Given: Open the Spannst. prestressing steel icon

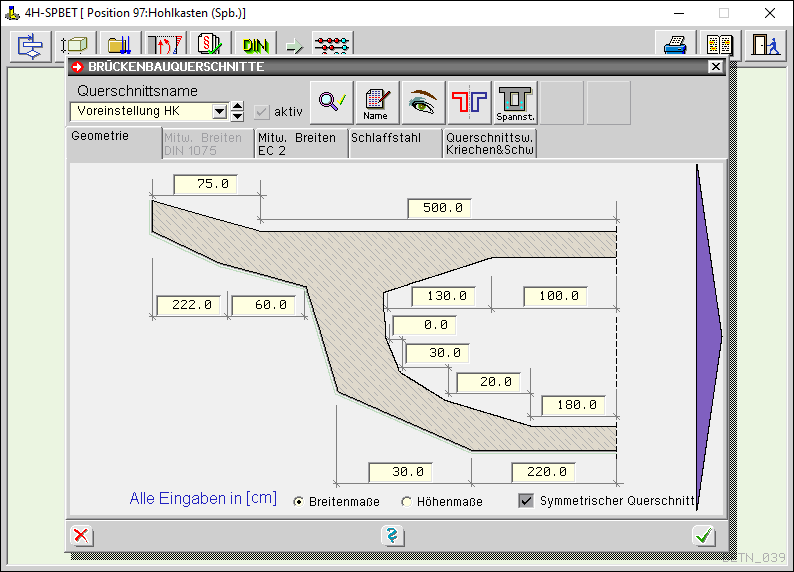Looking at the screenshot, I should pyautogui.click(x=515, y=102).
